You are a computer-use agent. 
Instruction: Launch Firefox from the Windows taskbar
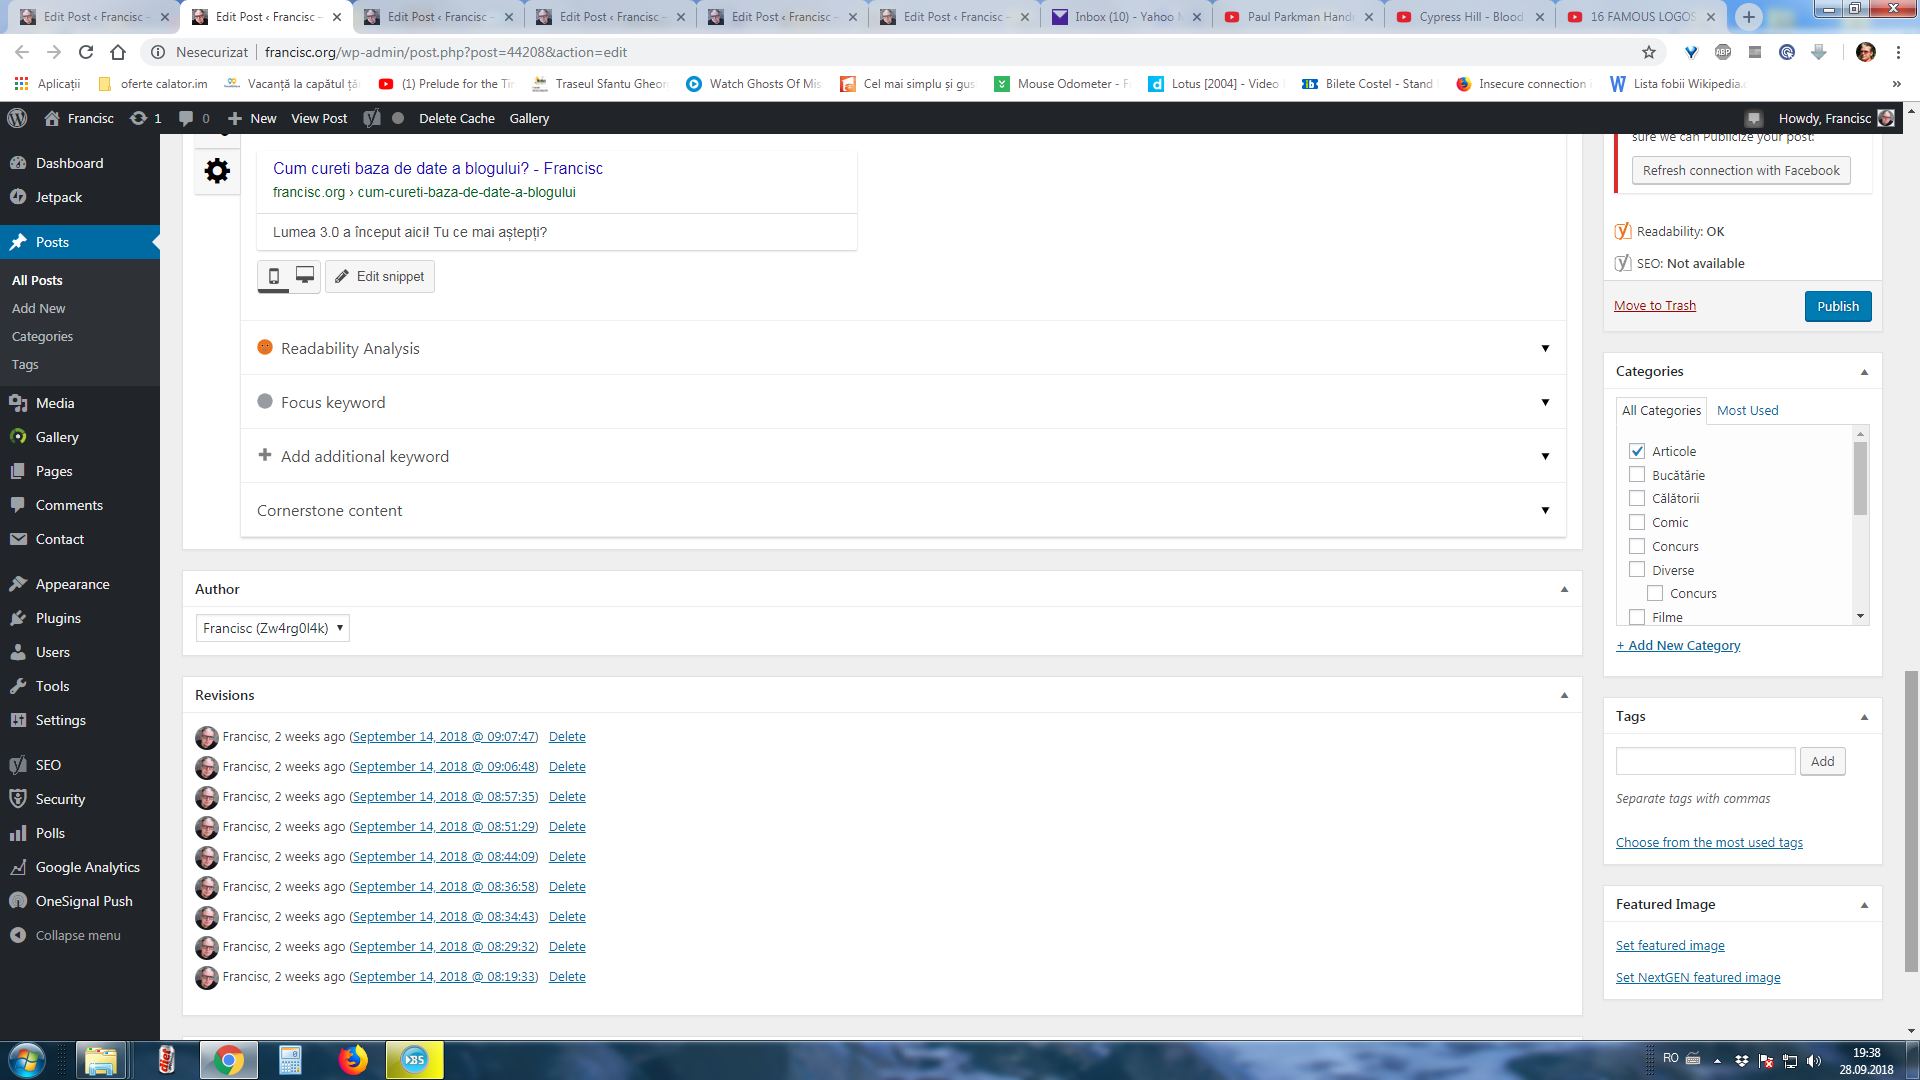click(352, 1060)
